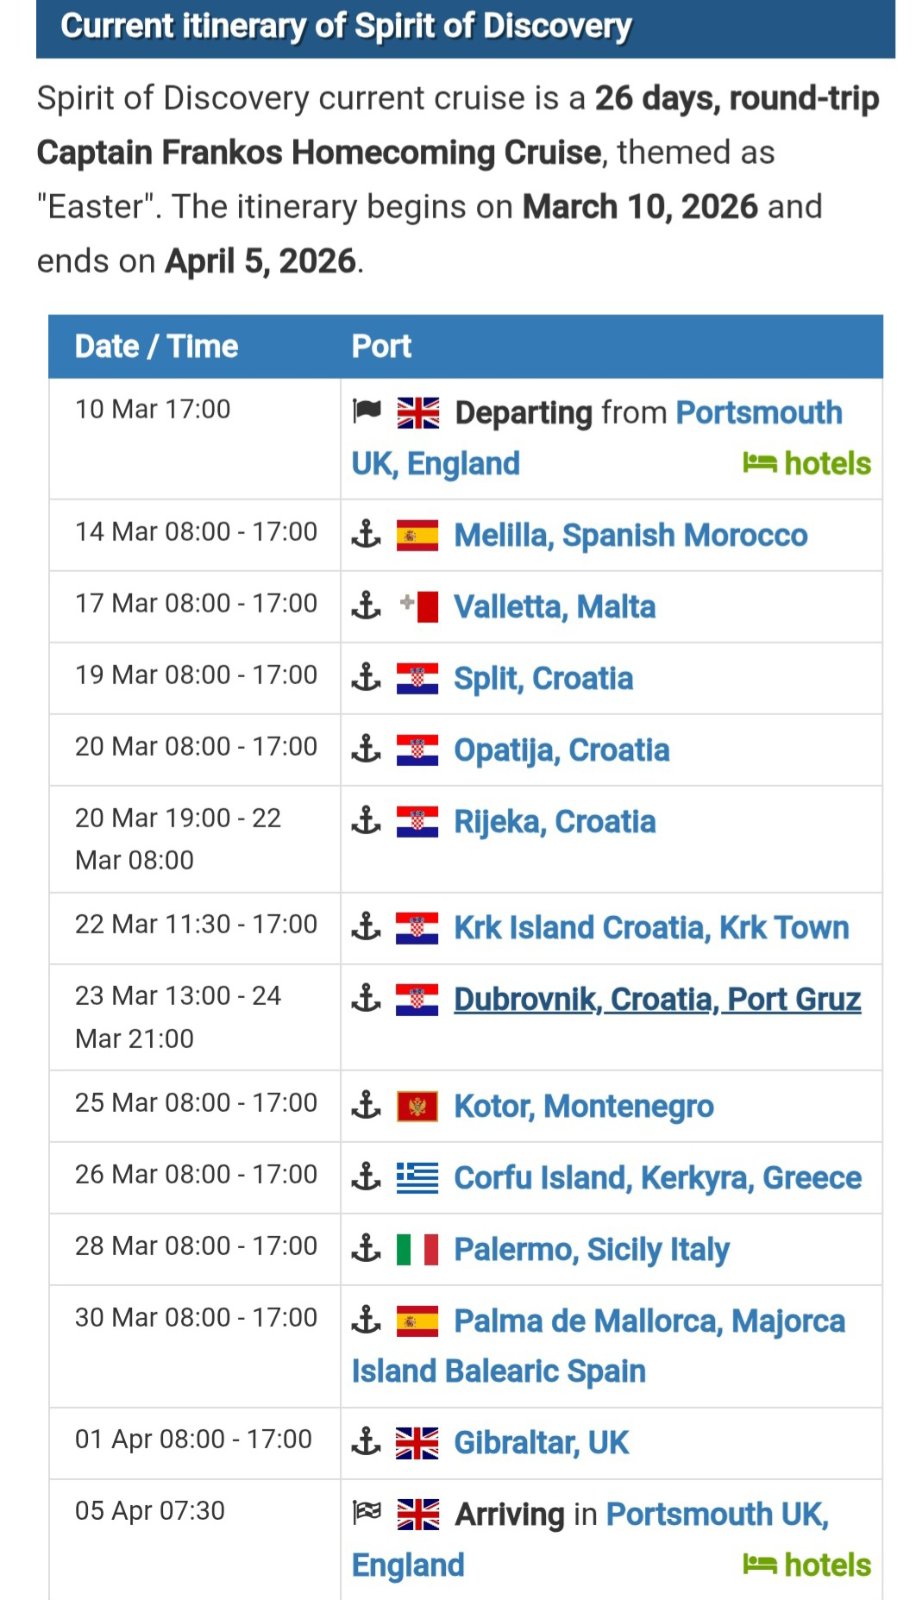
Task: Open the Portsmouth UK, England departure link
Action: point(758,413)
